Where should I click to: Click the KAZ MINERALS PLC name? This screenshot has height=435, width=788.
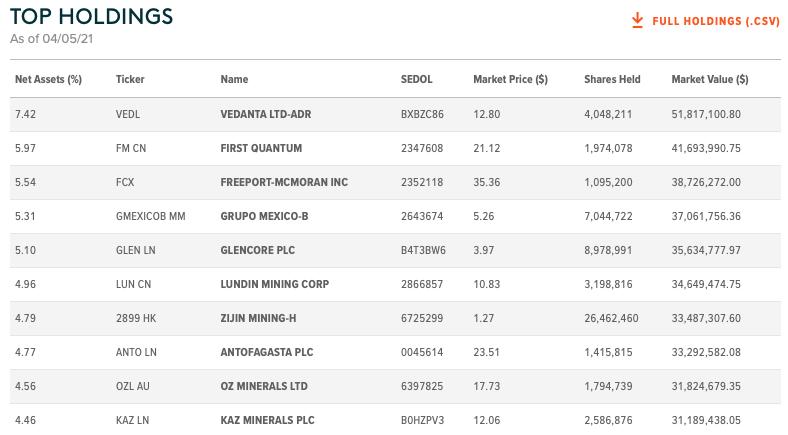[267, 420]
